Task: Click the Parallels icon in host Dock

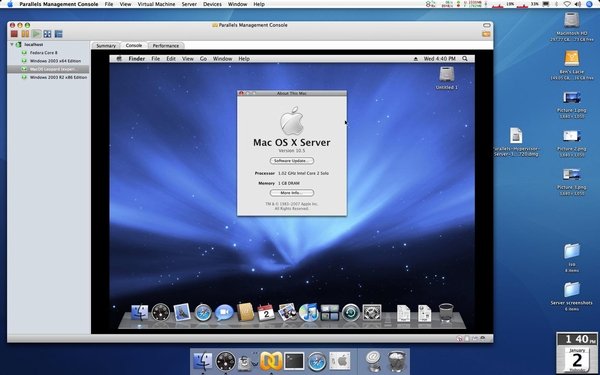Action: 271,361
